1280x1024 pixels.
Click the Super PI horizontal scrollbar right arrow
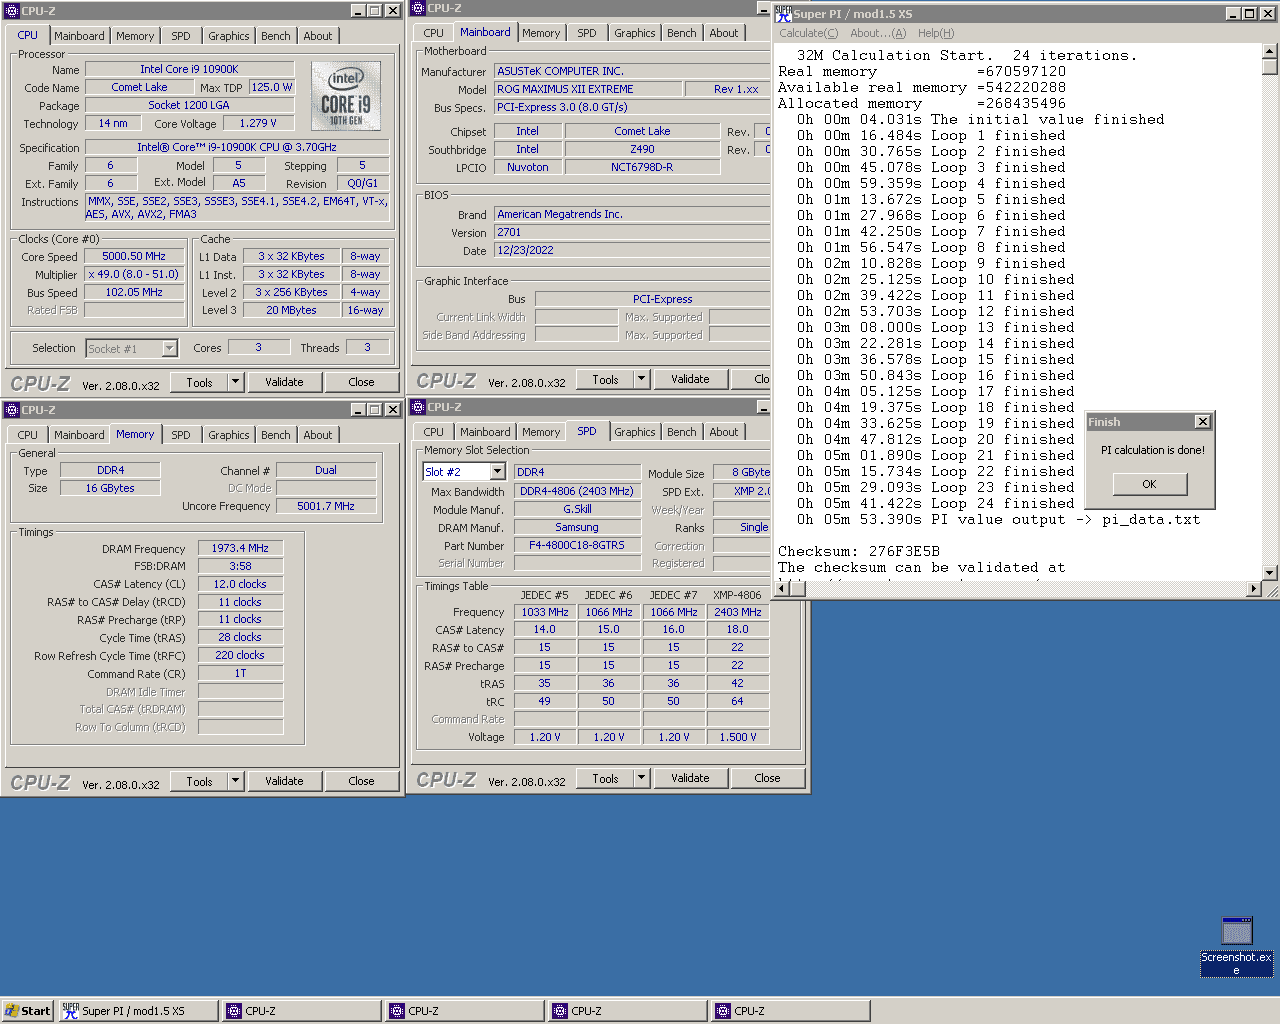pyautogui.click(x=1254, y=589)
